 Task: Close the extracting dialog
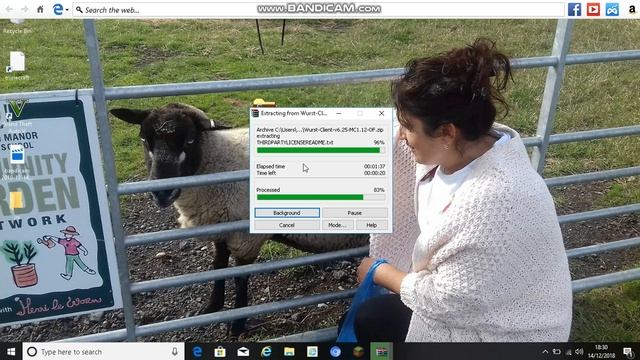point(381,113)
